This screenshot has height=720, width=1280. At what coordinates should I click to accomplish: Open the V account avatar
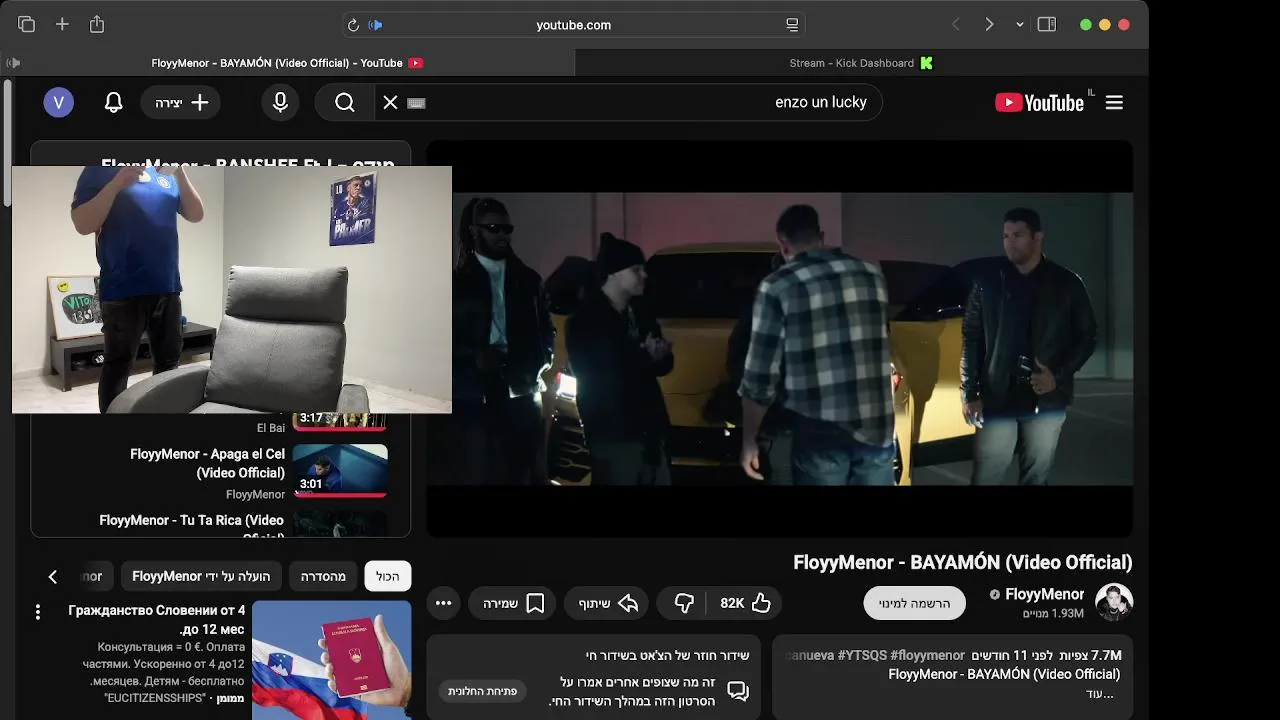tap(59, 102)
